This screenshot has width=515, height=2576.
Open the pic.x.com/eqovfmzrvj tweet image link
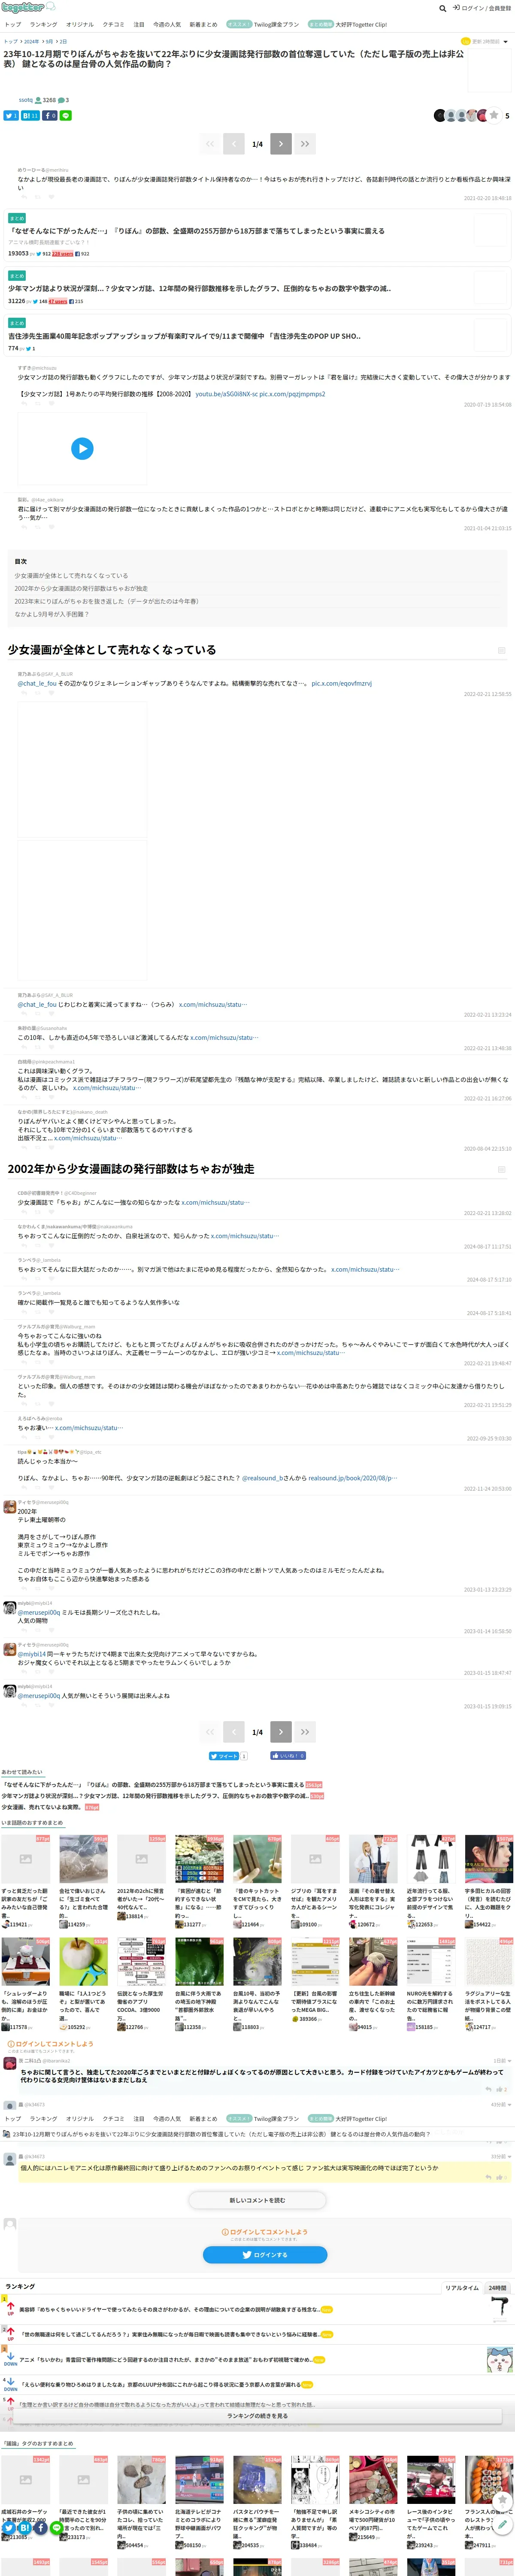(x=341, y=684)
